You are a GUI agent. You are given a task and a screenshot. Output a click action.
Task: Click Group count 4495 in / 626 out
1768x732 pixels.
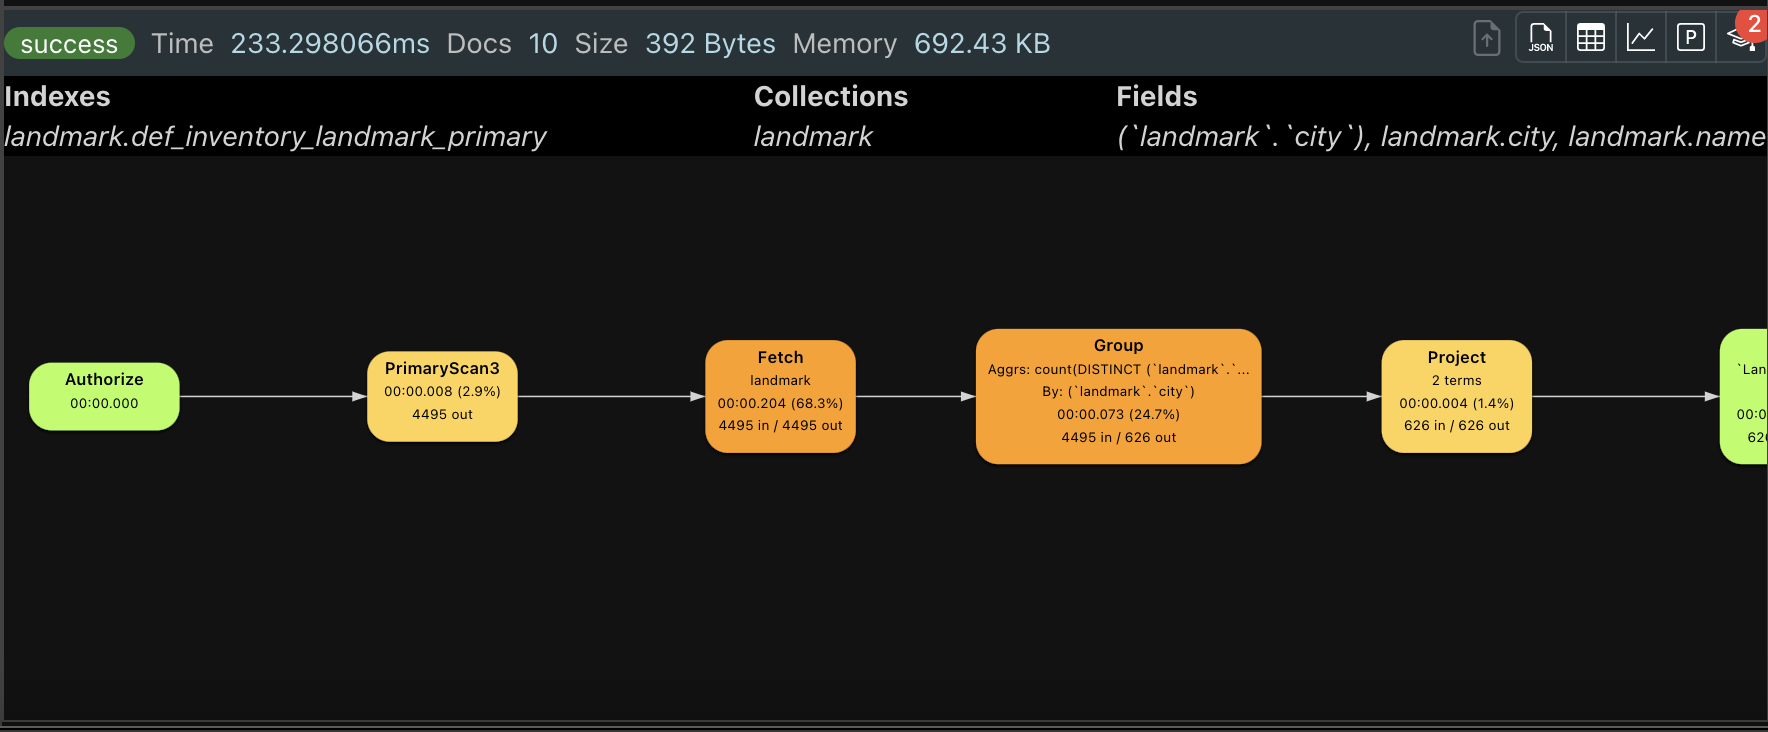click(x=1118, y=437)
